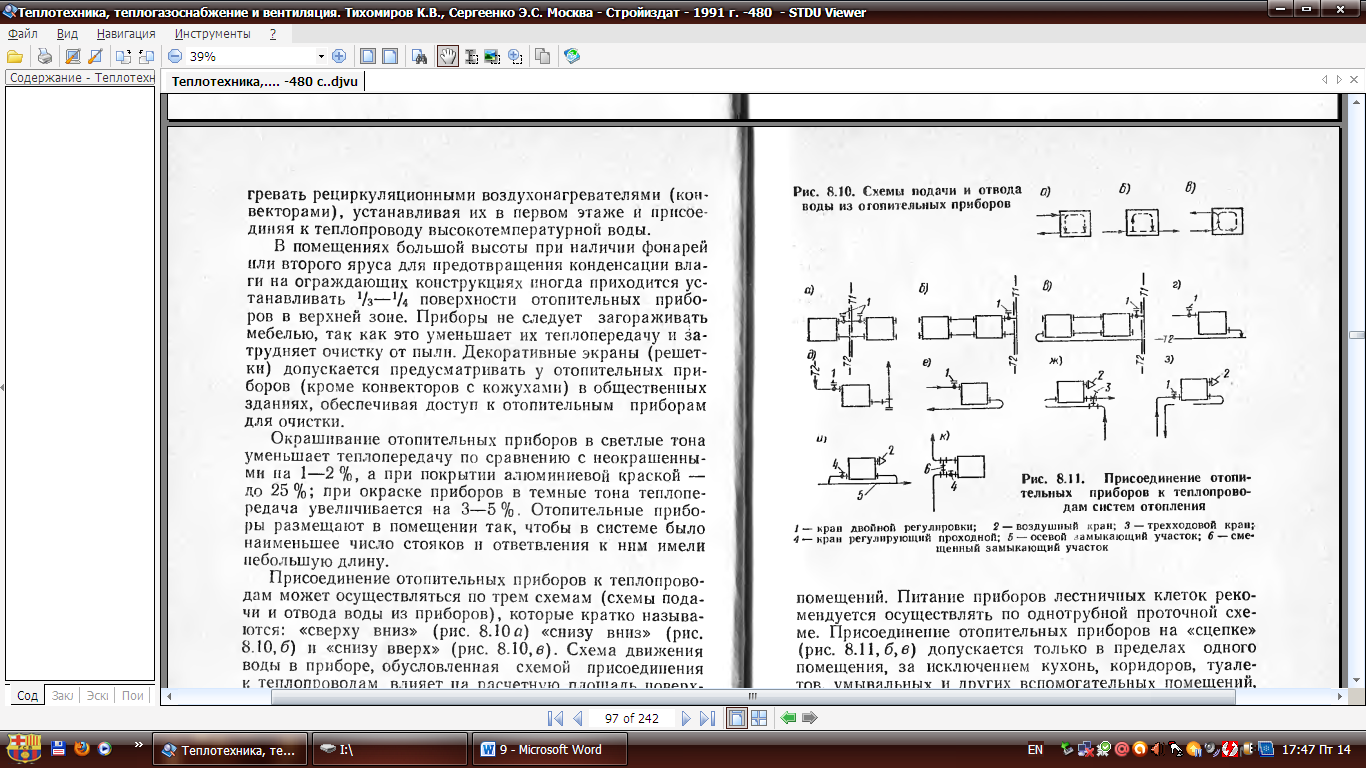Click the 39% zoom value field
1366x768 pixels.
click(x=250, y=57)
